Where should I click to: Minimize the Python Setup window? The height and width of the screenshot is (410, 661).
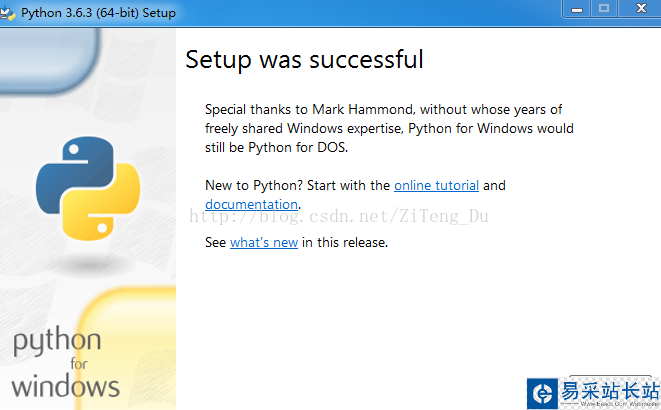pos(578,9)
